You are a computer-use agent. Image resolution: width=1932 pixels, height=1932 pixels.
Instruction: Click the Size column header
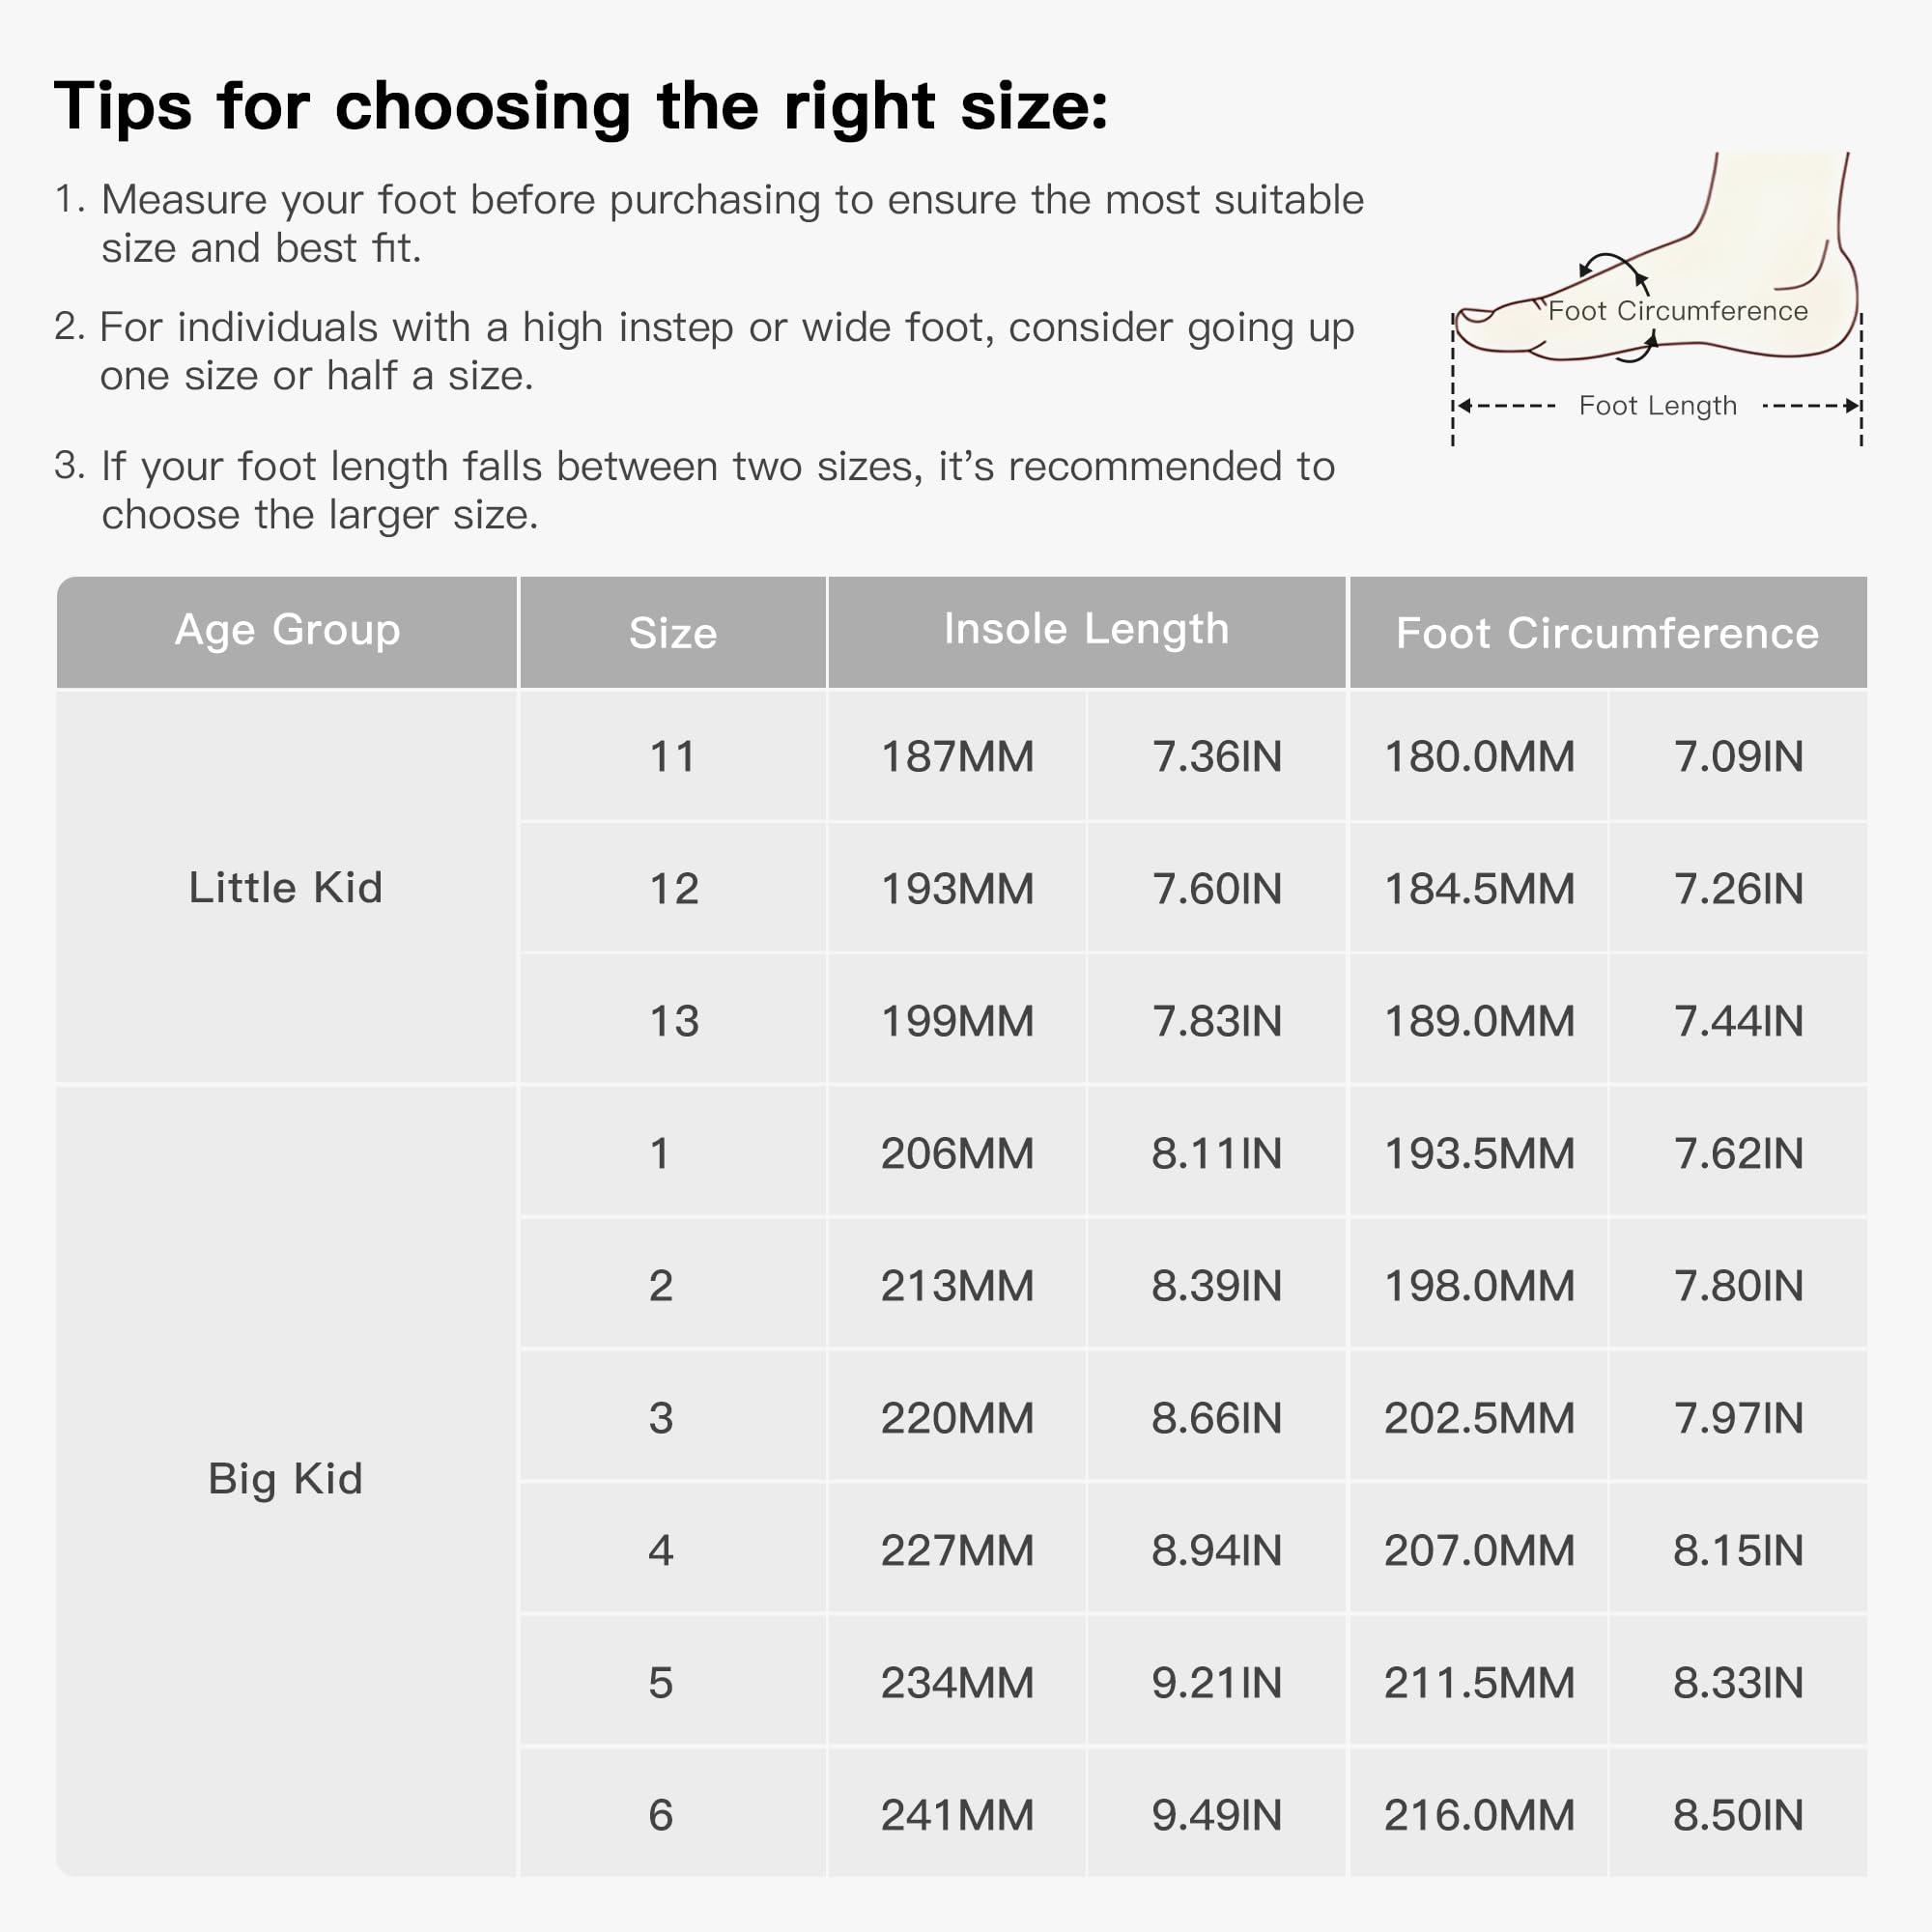(x=672, y=633)
